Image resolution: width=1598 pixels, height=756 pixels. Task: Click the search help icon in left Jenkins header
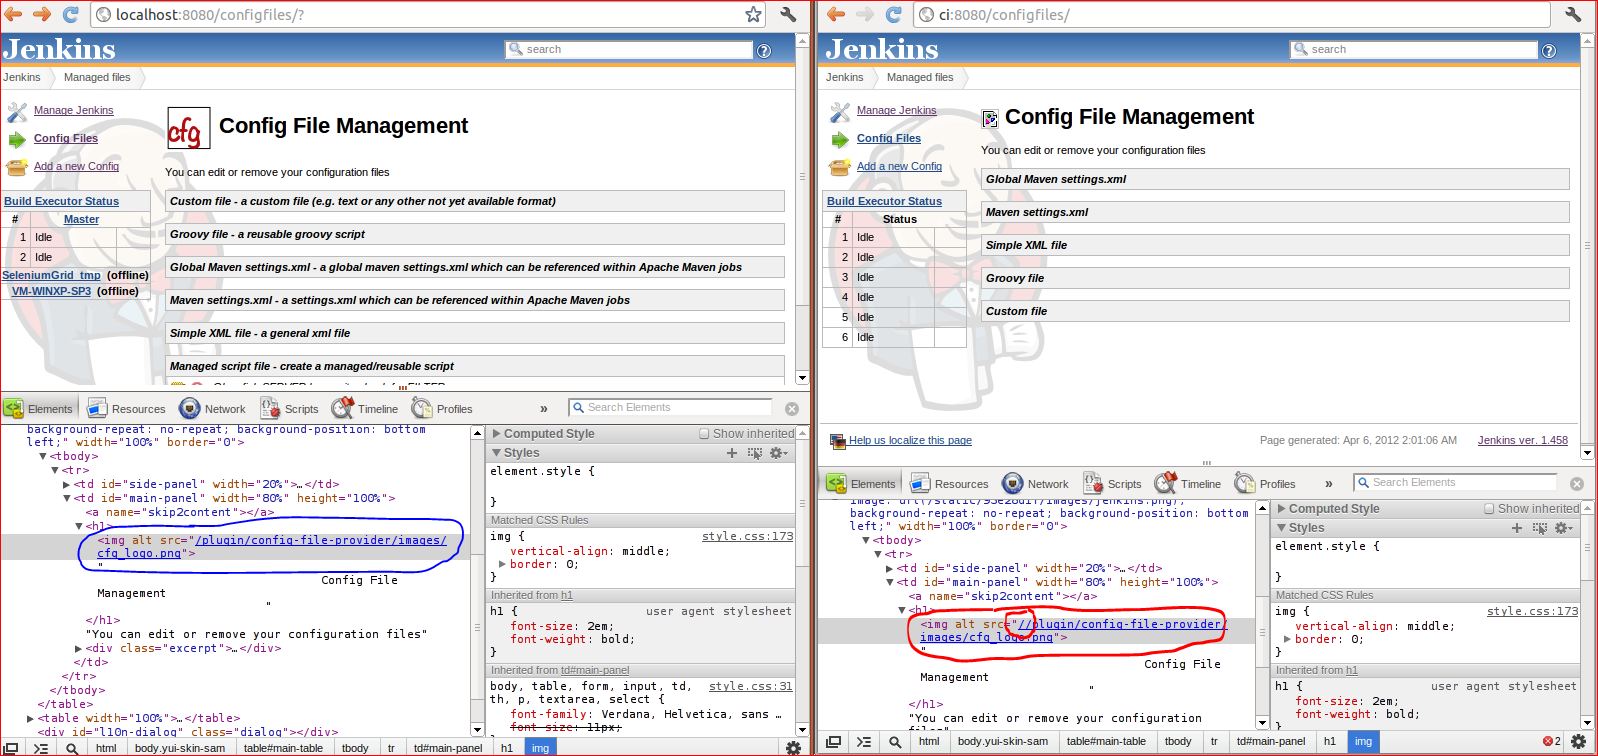coord(764,50)
